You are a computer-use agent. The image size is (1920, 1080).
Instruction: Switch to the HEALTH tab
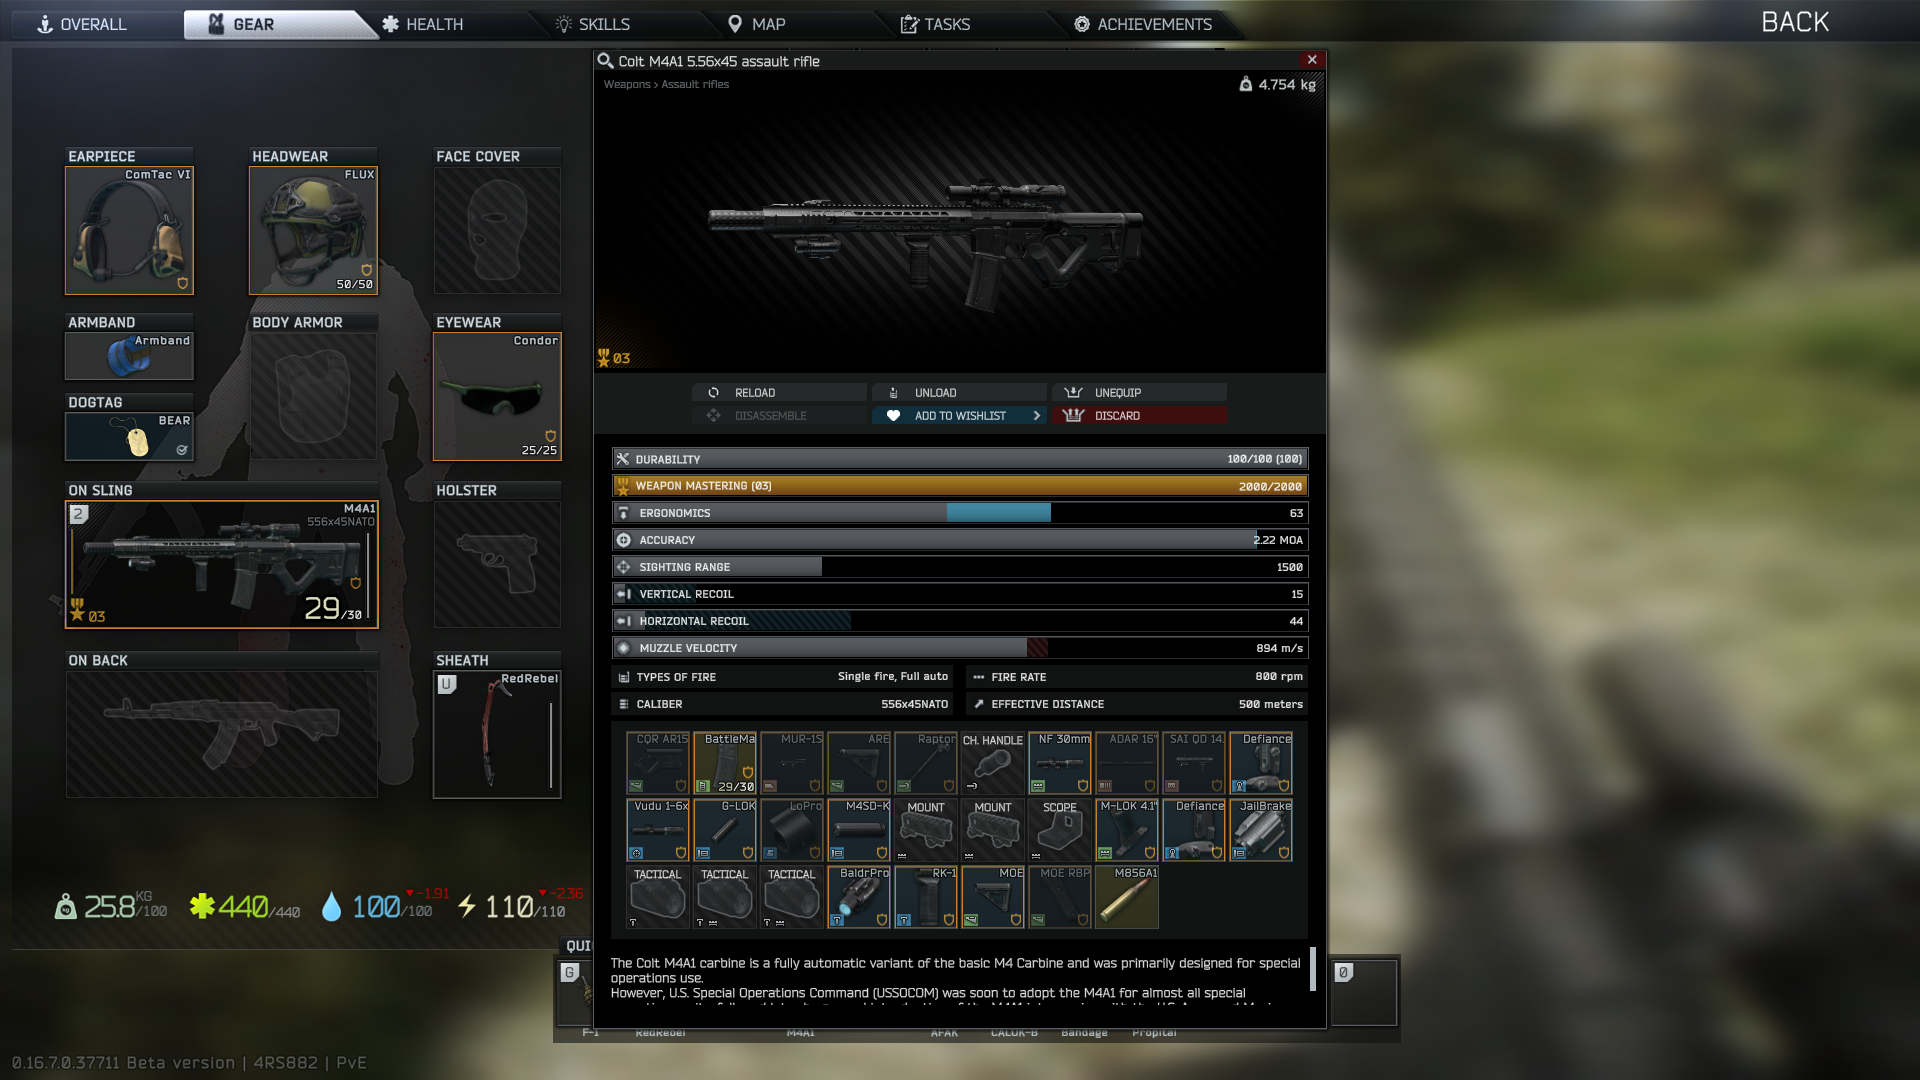(423, 24)
